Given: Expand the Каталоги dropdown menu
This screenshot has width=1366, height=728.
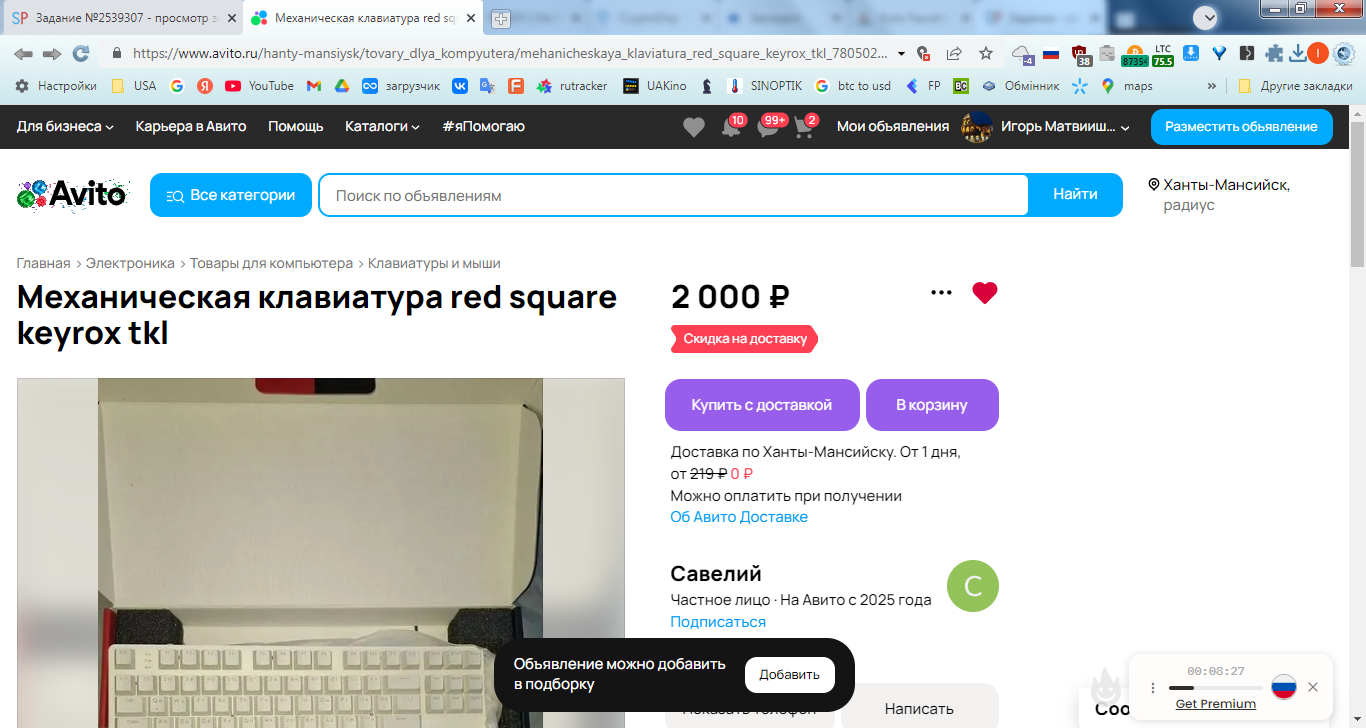Looking at the screenshot, I should pyautogui.click(x=382, y=126).
